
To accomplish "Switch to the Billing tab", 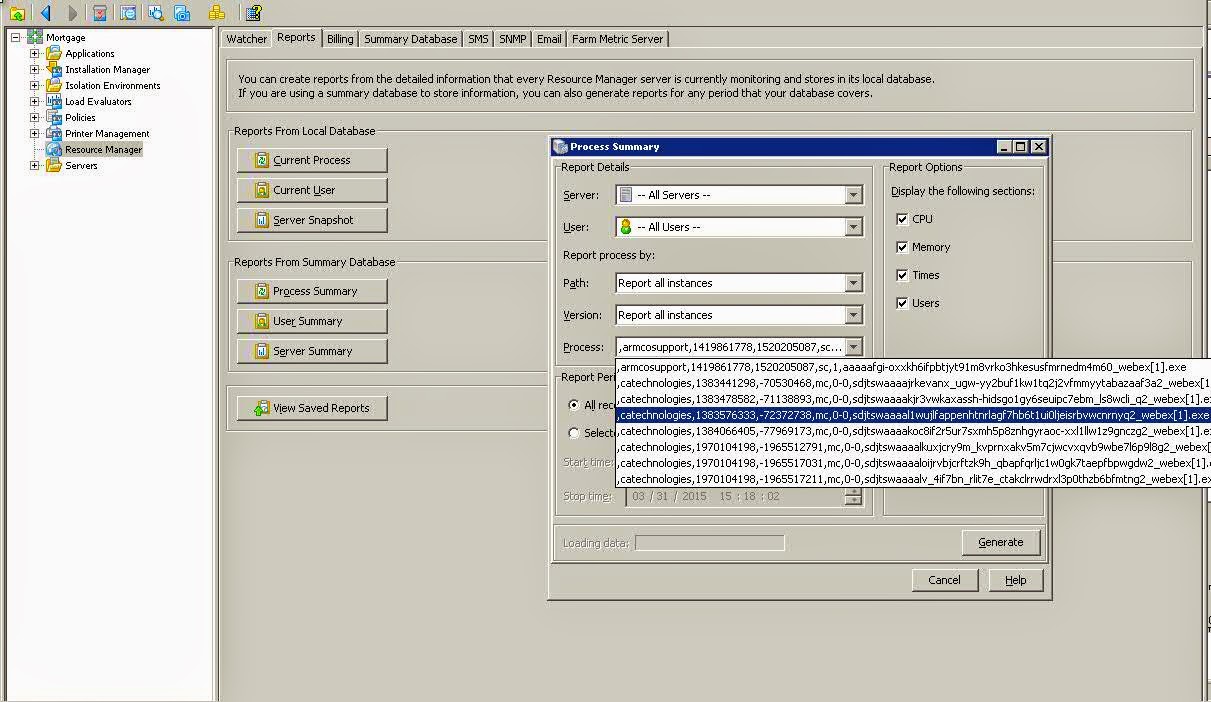I will (340, 39).
